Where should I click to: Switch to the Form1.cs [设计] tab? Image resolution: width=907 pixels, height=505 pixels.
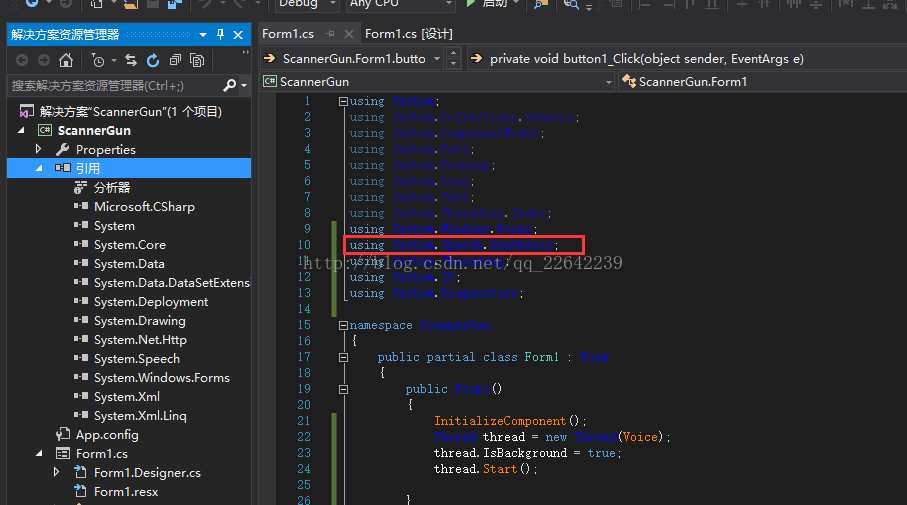[408, 34]
